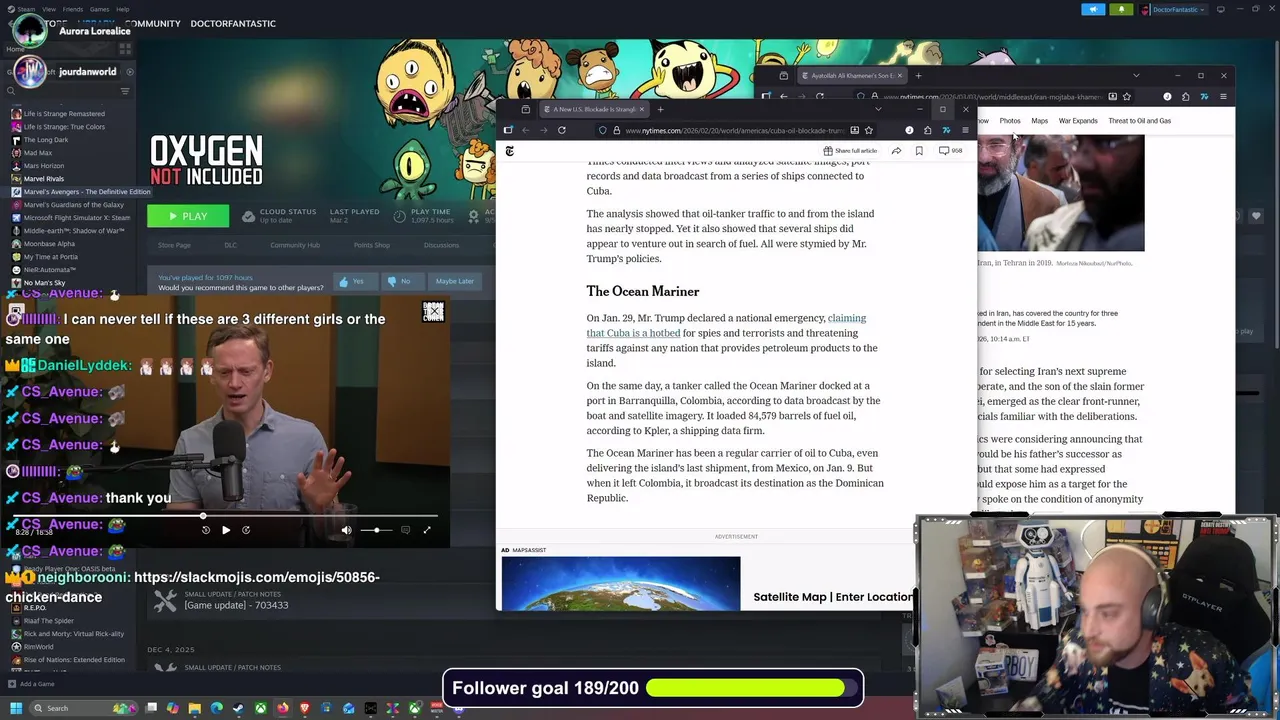
Task: Launch Oxygen Not Included with PLAY button
Action: point(188,216)
